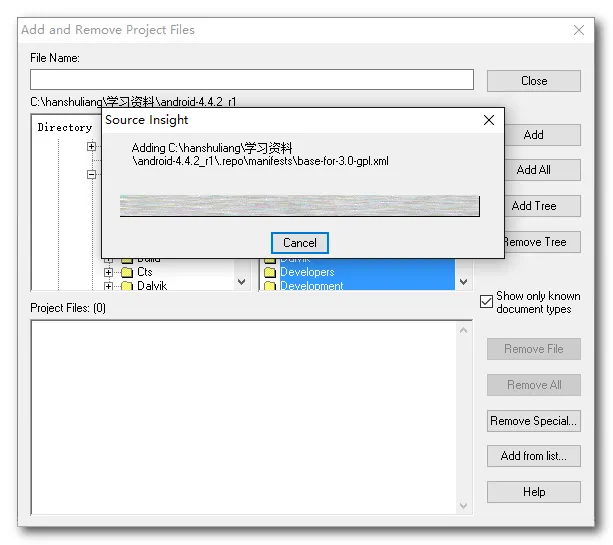
Task: Click the adding progress bar
Action: [299, 206]
